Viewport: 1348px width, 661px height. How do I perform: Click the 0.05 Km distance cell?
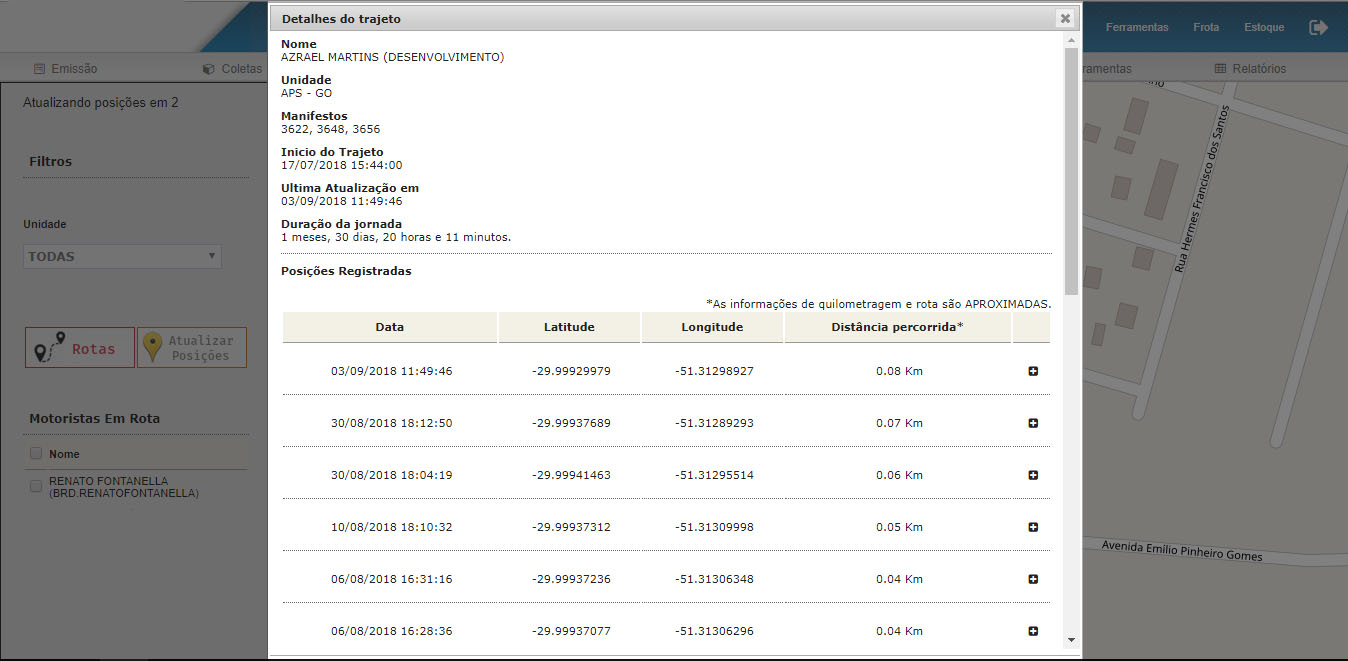[899, 527]
